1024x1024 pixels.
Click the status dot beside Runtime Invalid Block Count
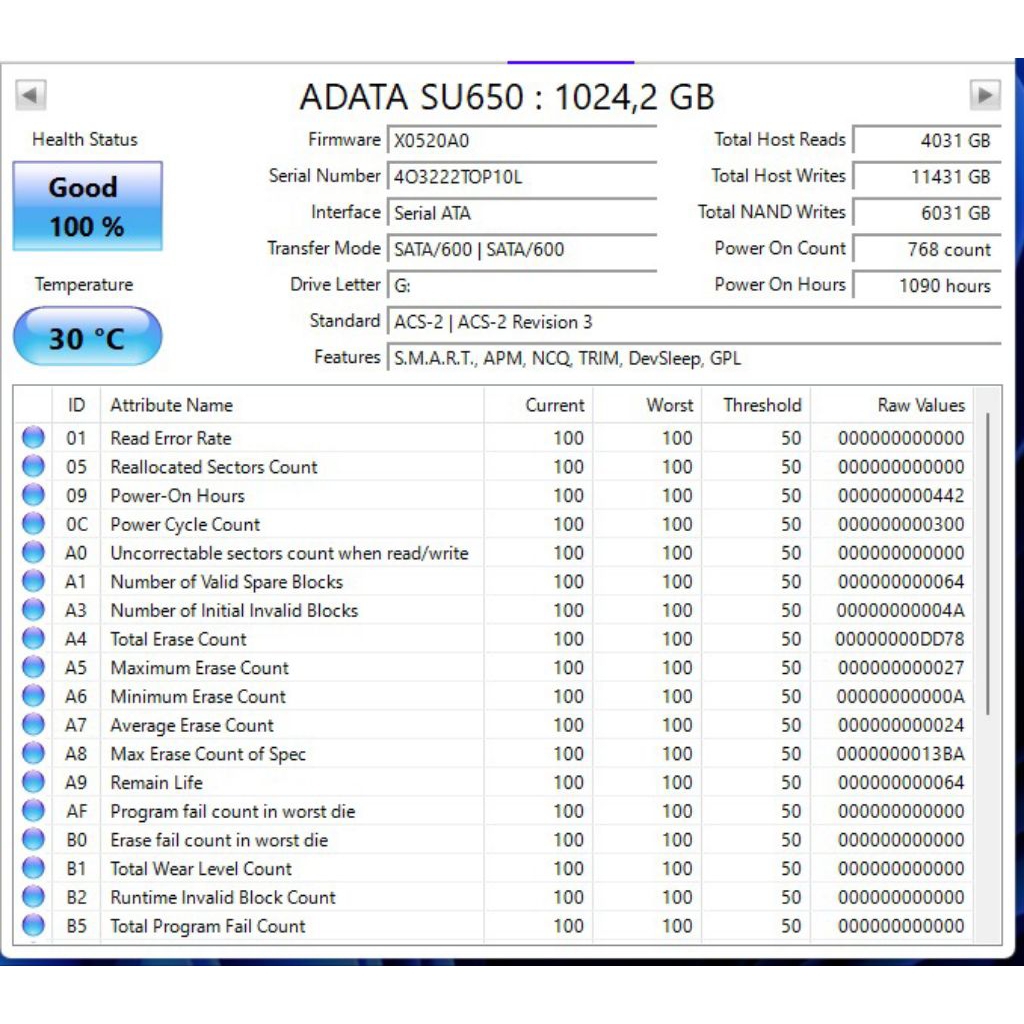pyautogui.click(x=33, y=898)
